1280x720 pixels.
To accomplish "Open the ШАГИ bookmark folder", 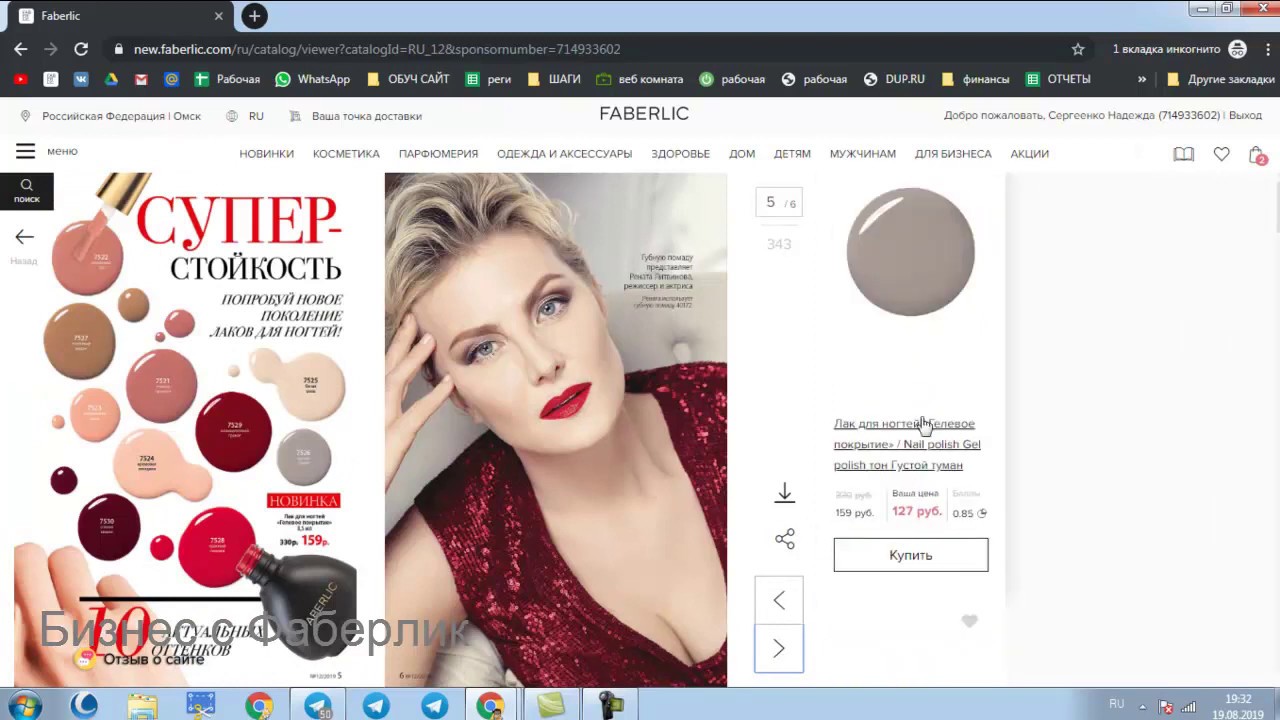I will [554, 79].
